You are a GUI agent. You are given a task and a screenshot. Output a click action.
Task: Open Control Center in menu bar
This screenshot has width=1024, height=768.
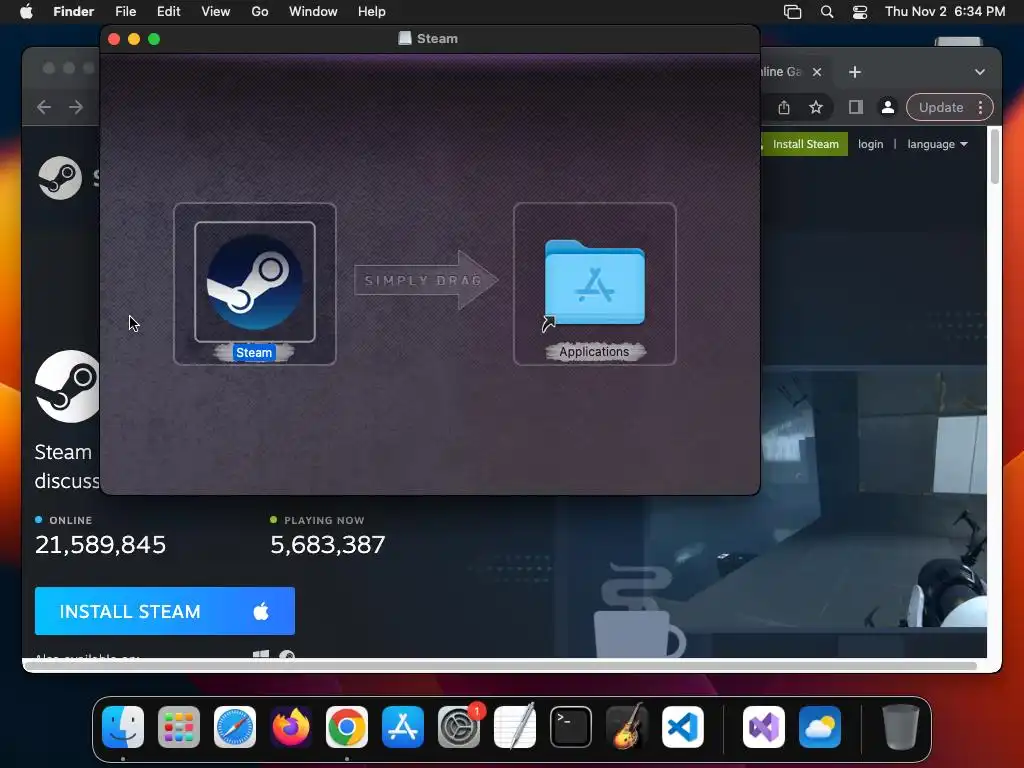(x=860, y=12)
